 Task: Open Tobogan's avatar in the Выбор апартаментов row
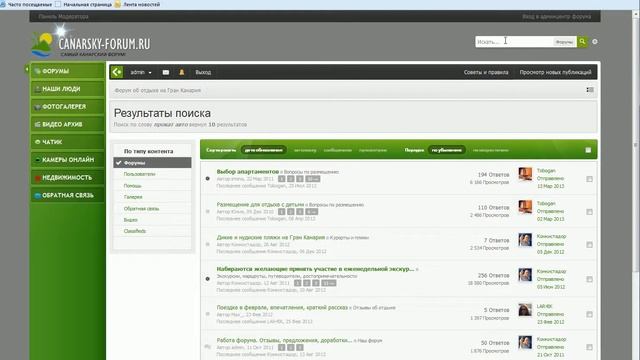tap(525, 174)
